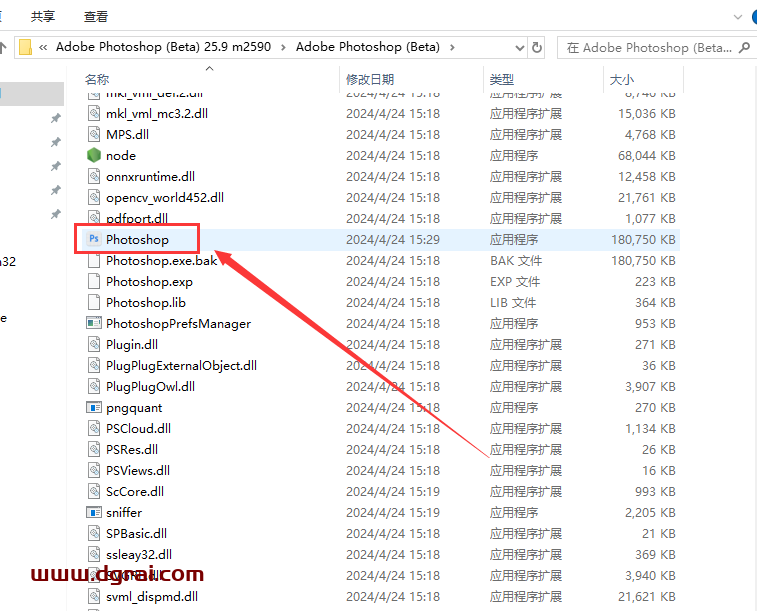This screenshot has width=757, height=611.
Task: Expand chevron between the two breadcrumb folders
Action: tap(283, 47)
